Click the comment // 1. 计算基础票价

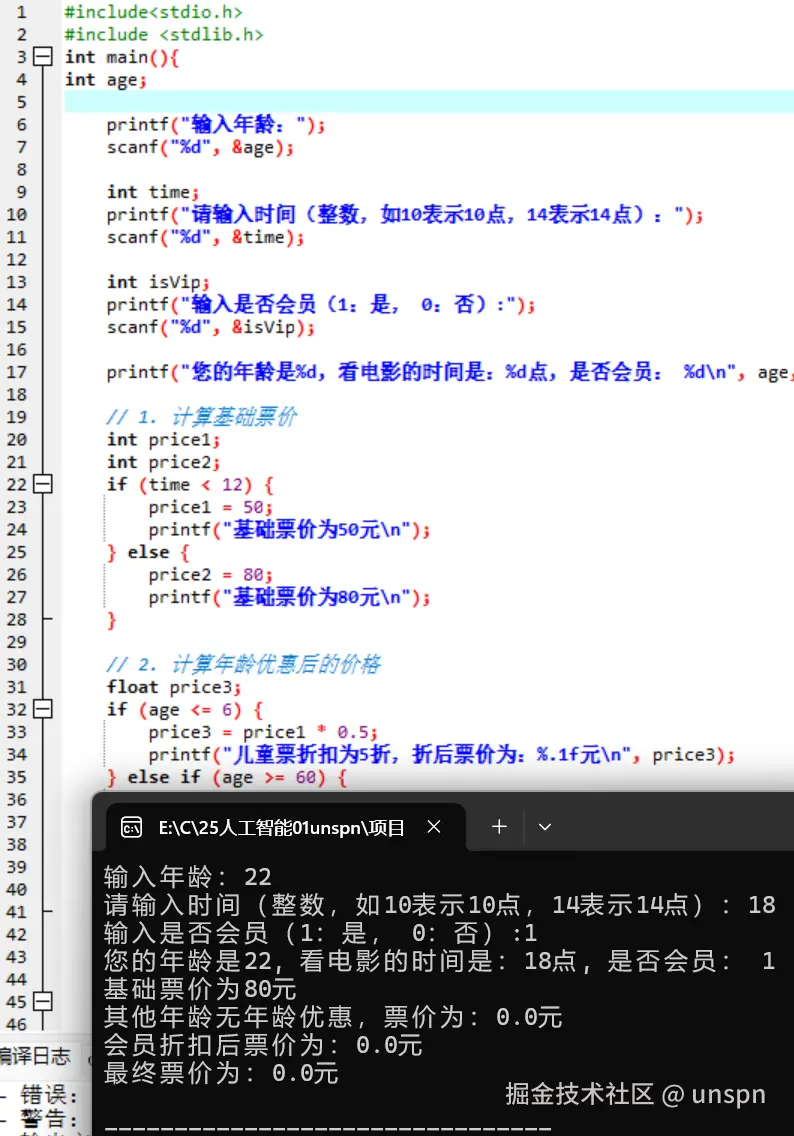pos(201,417)
